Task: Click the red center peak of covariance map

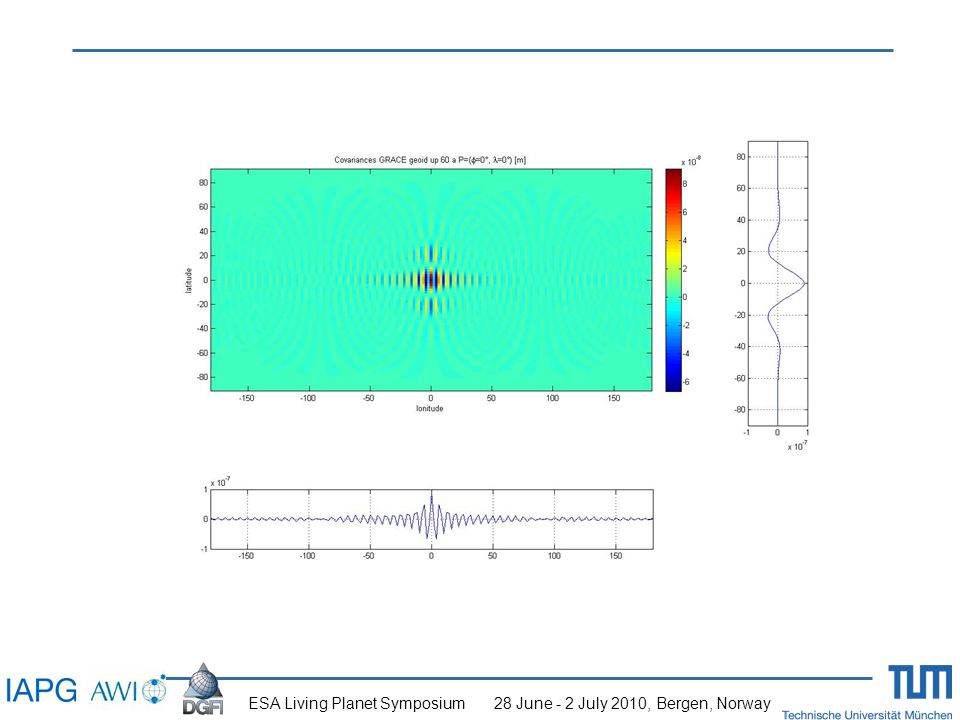Action: (x=431, y=280)
